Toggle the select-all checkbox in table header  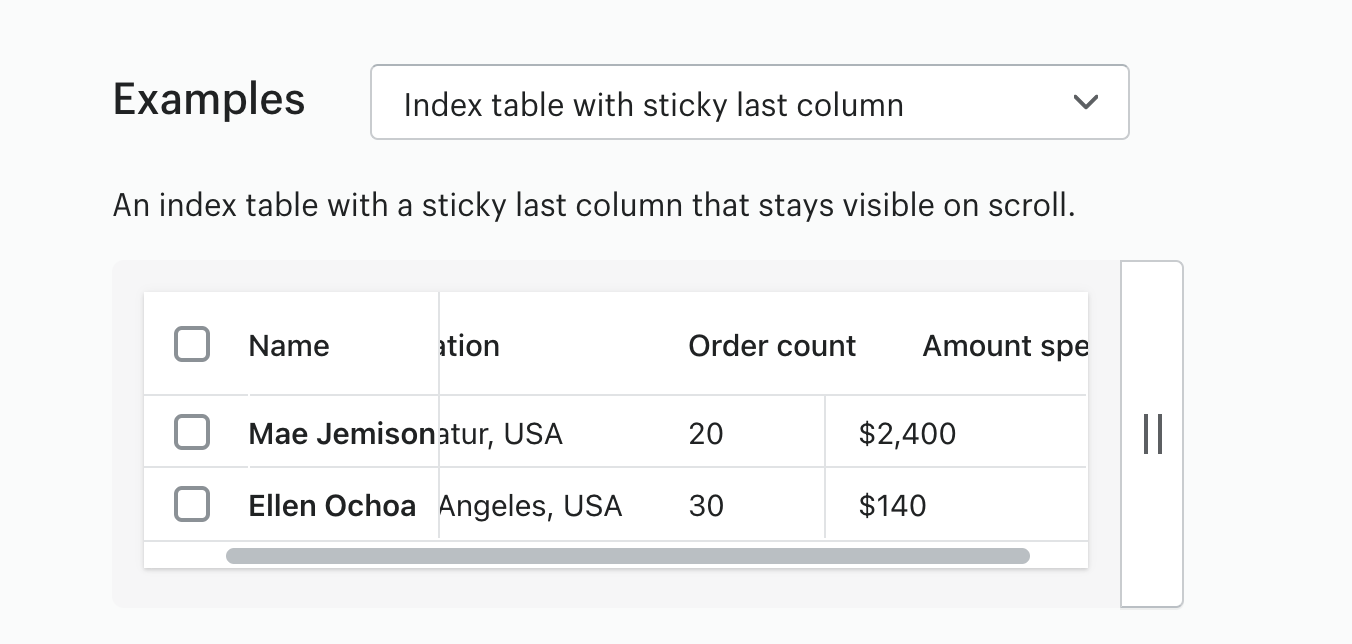pyautogui.click(x=192, y=345)
